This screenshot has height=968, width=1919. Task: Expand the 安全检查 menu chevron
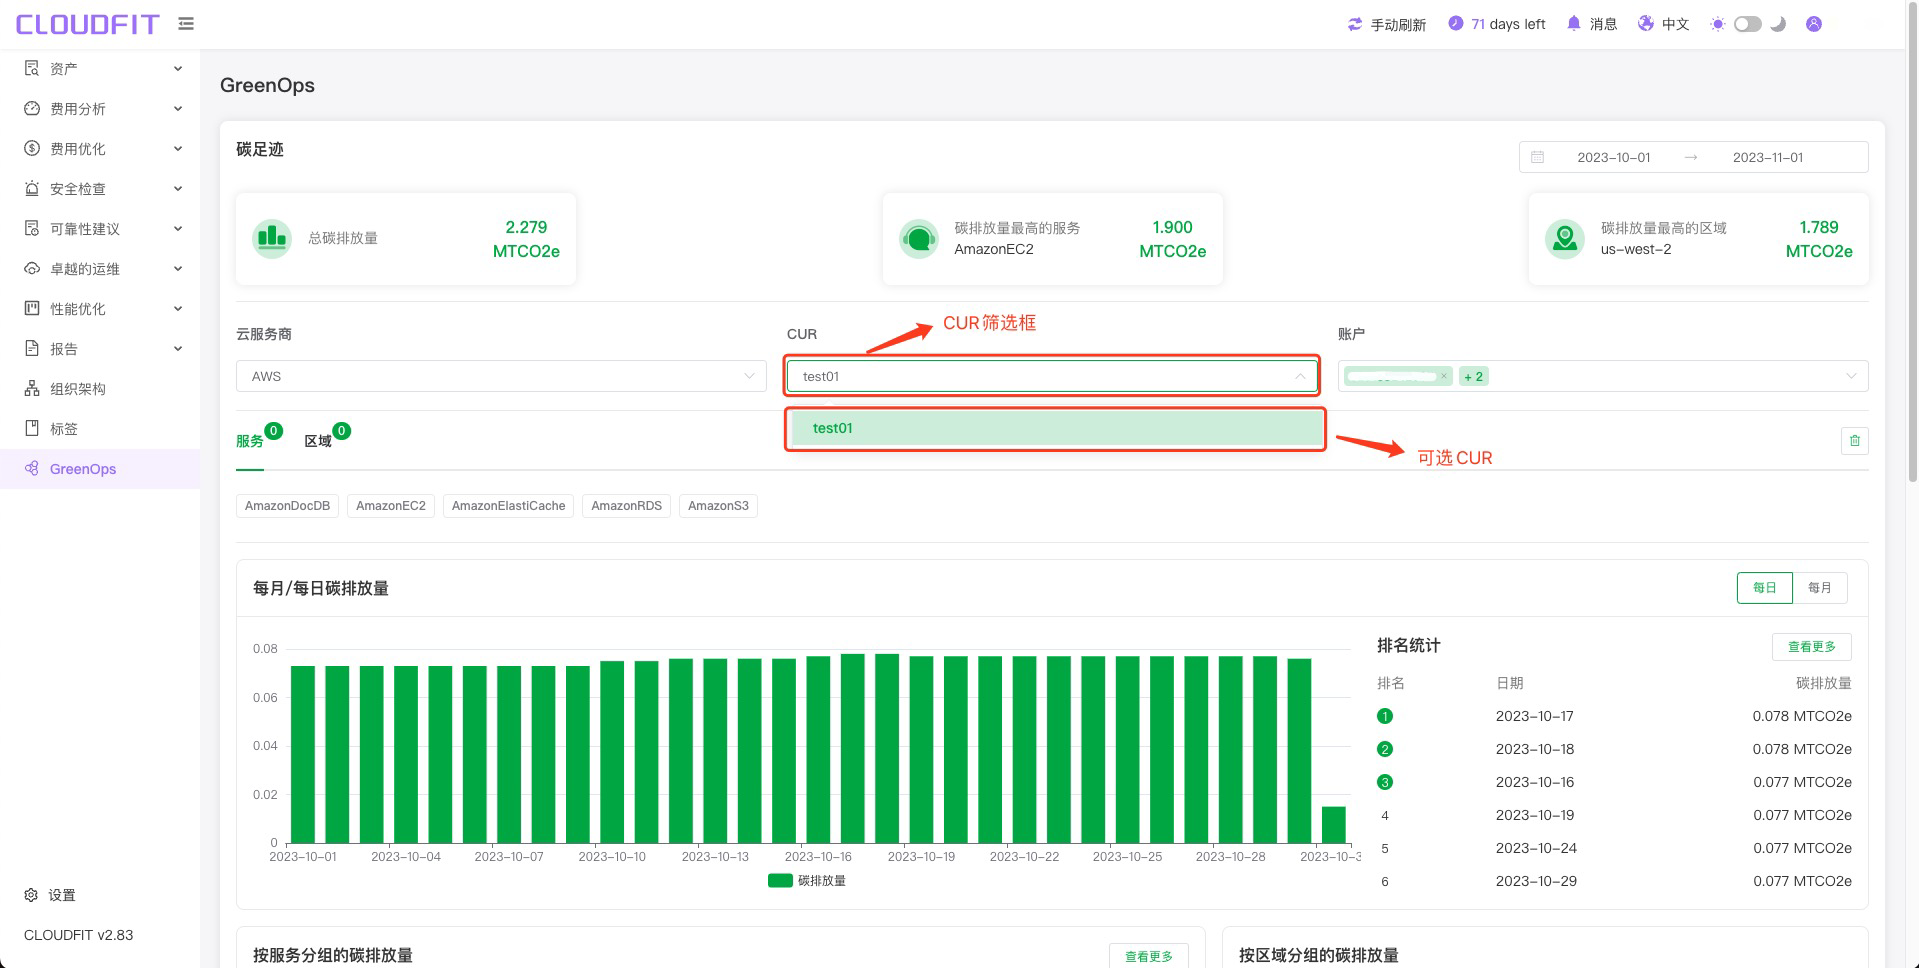click(x=178, y=188)
